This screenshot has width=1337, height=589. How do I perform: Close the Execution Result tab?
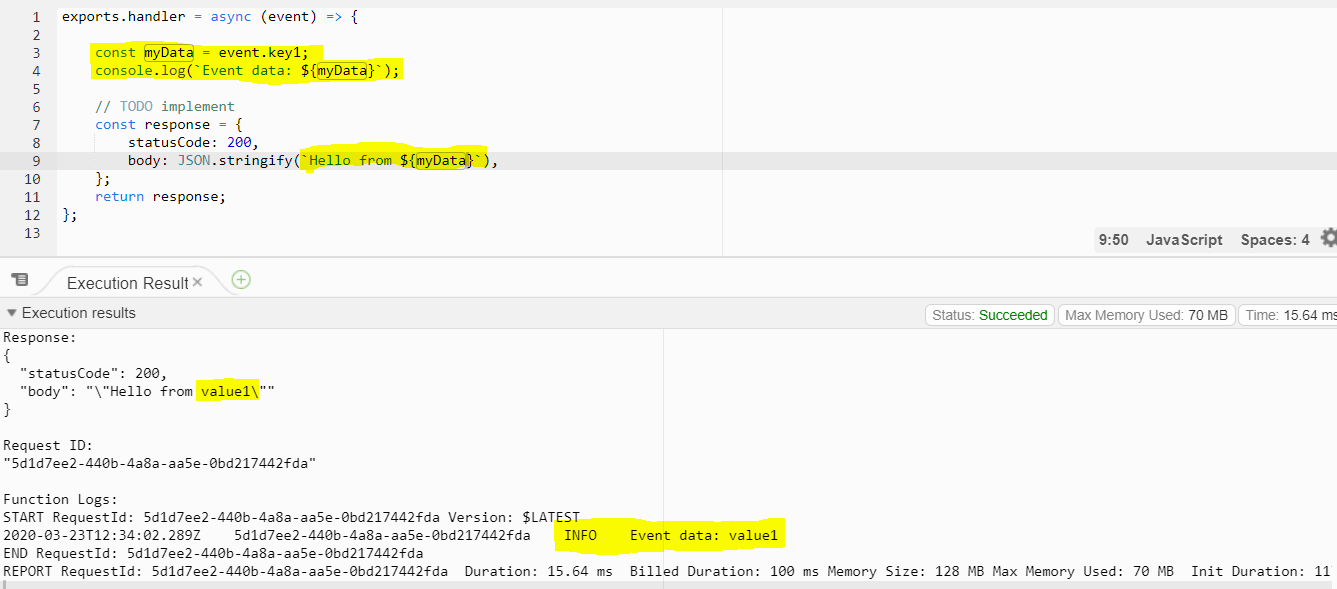tap(197, 283)
